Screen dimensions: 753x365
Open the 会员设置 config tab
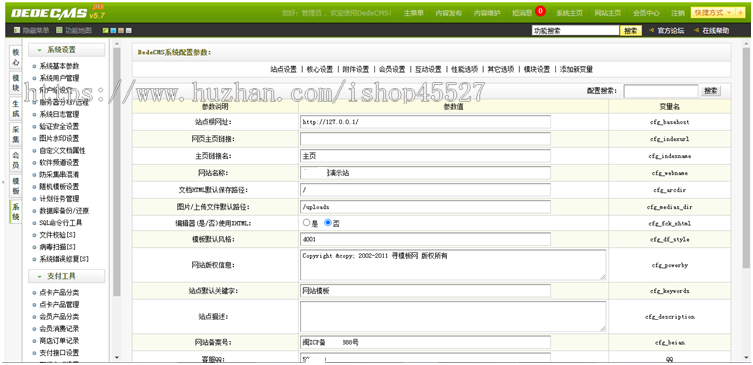pyautogui.click(x=392, y=70)
